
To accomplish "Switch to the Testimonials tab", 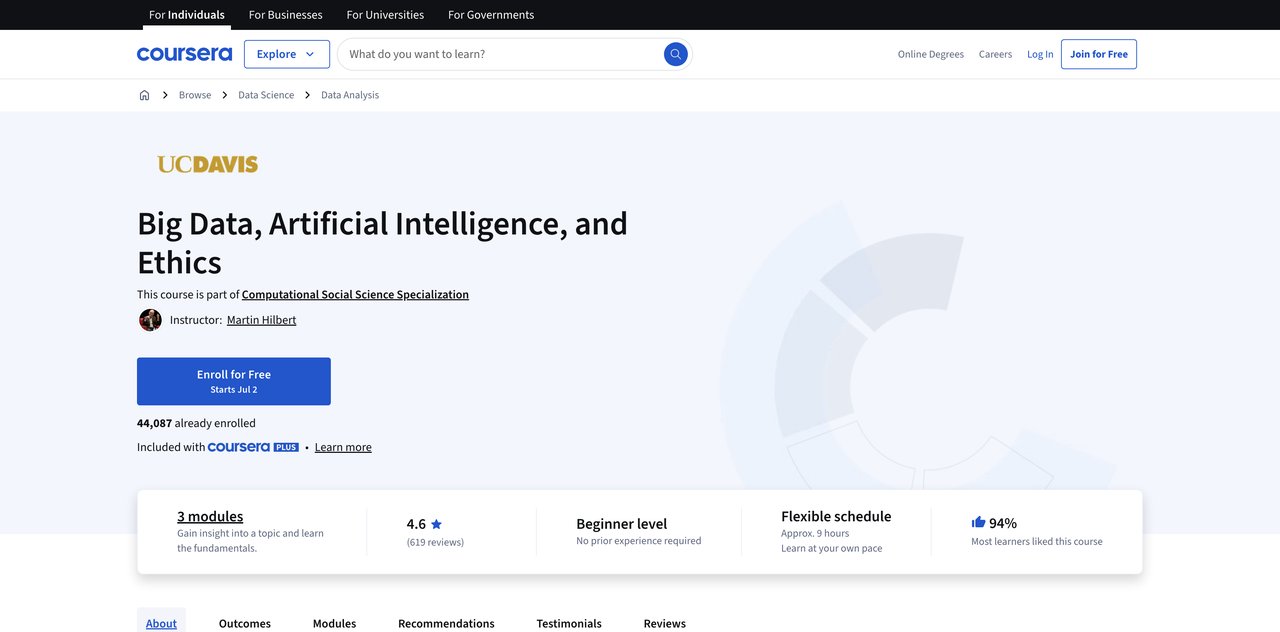I will click(569, 623).
